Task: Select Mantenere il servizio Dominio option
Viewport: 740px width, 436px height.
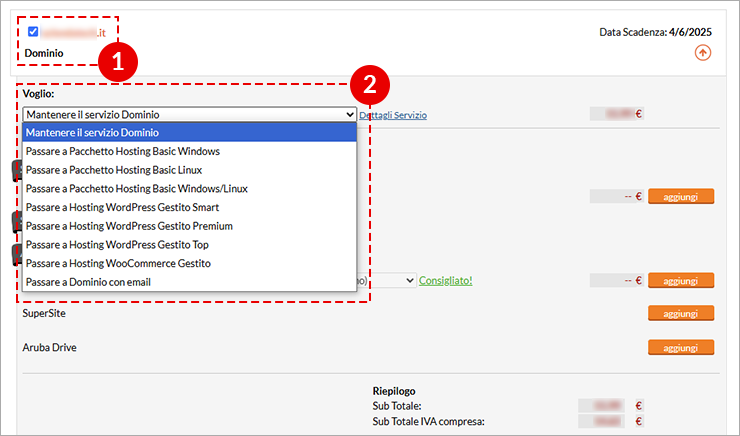Action: coord(190,133)
